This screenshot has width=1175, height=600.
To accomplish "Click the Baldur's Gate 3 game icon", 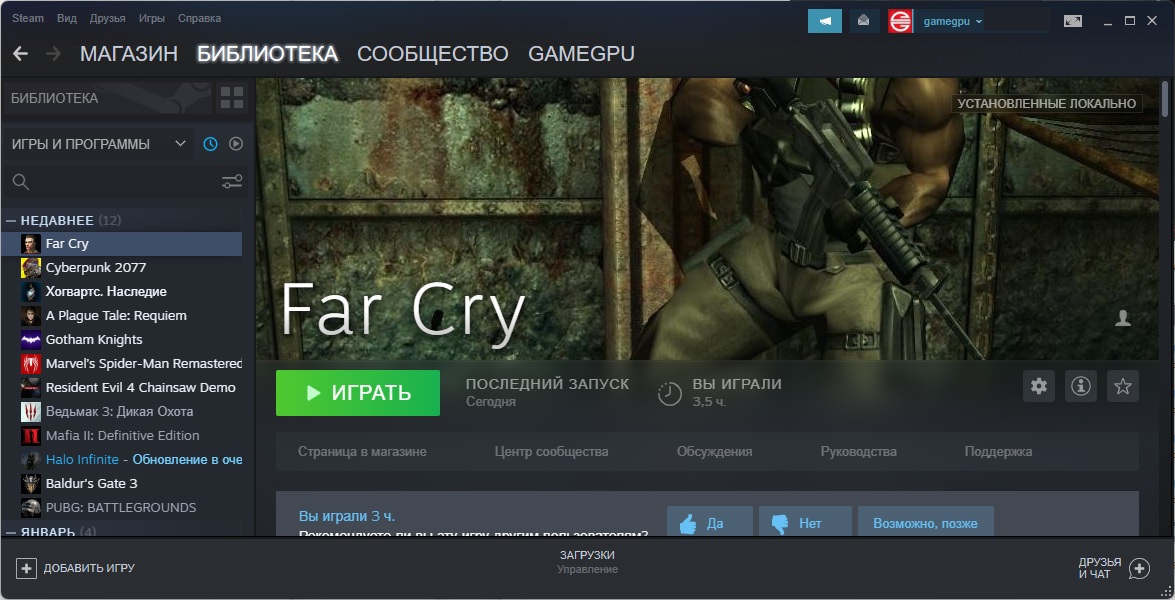I will click(x=31, y=483).
